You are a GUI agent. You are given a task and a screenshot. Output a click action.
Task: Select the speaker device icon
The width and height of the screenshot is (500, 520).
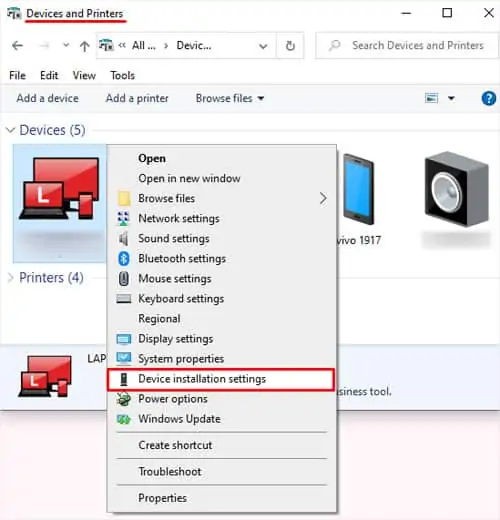point(456,189)
